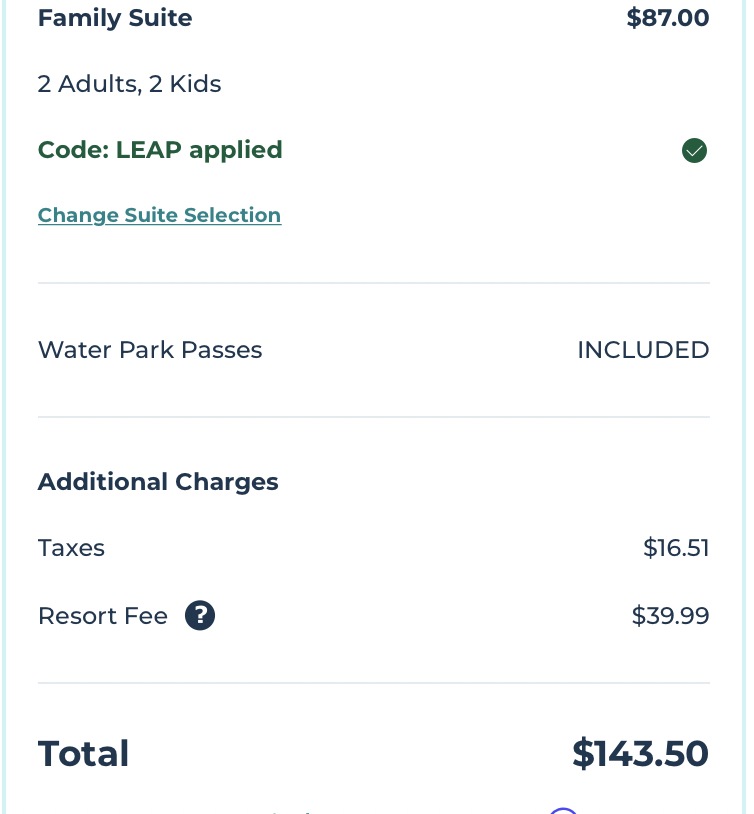Click the $87.00 suite price
The width and height of the screenshot is (754, 814).
pyautogui.click(x=668, y=18)
